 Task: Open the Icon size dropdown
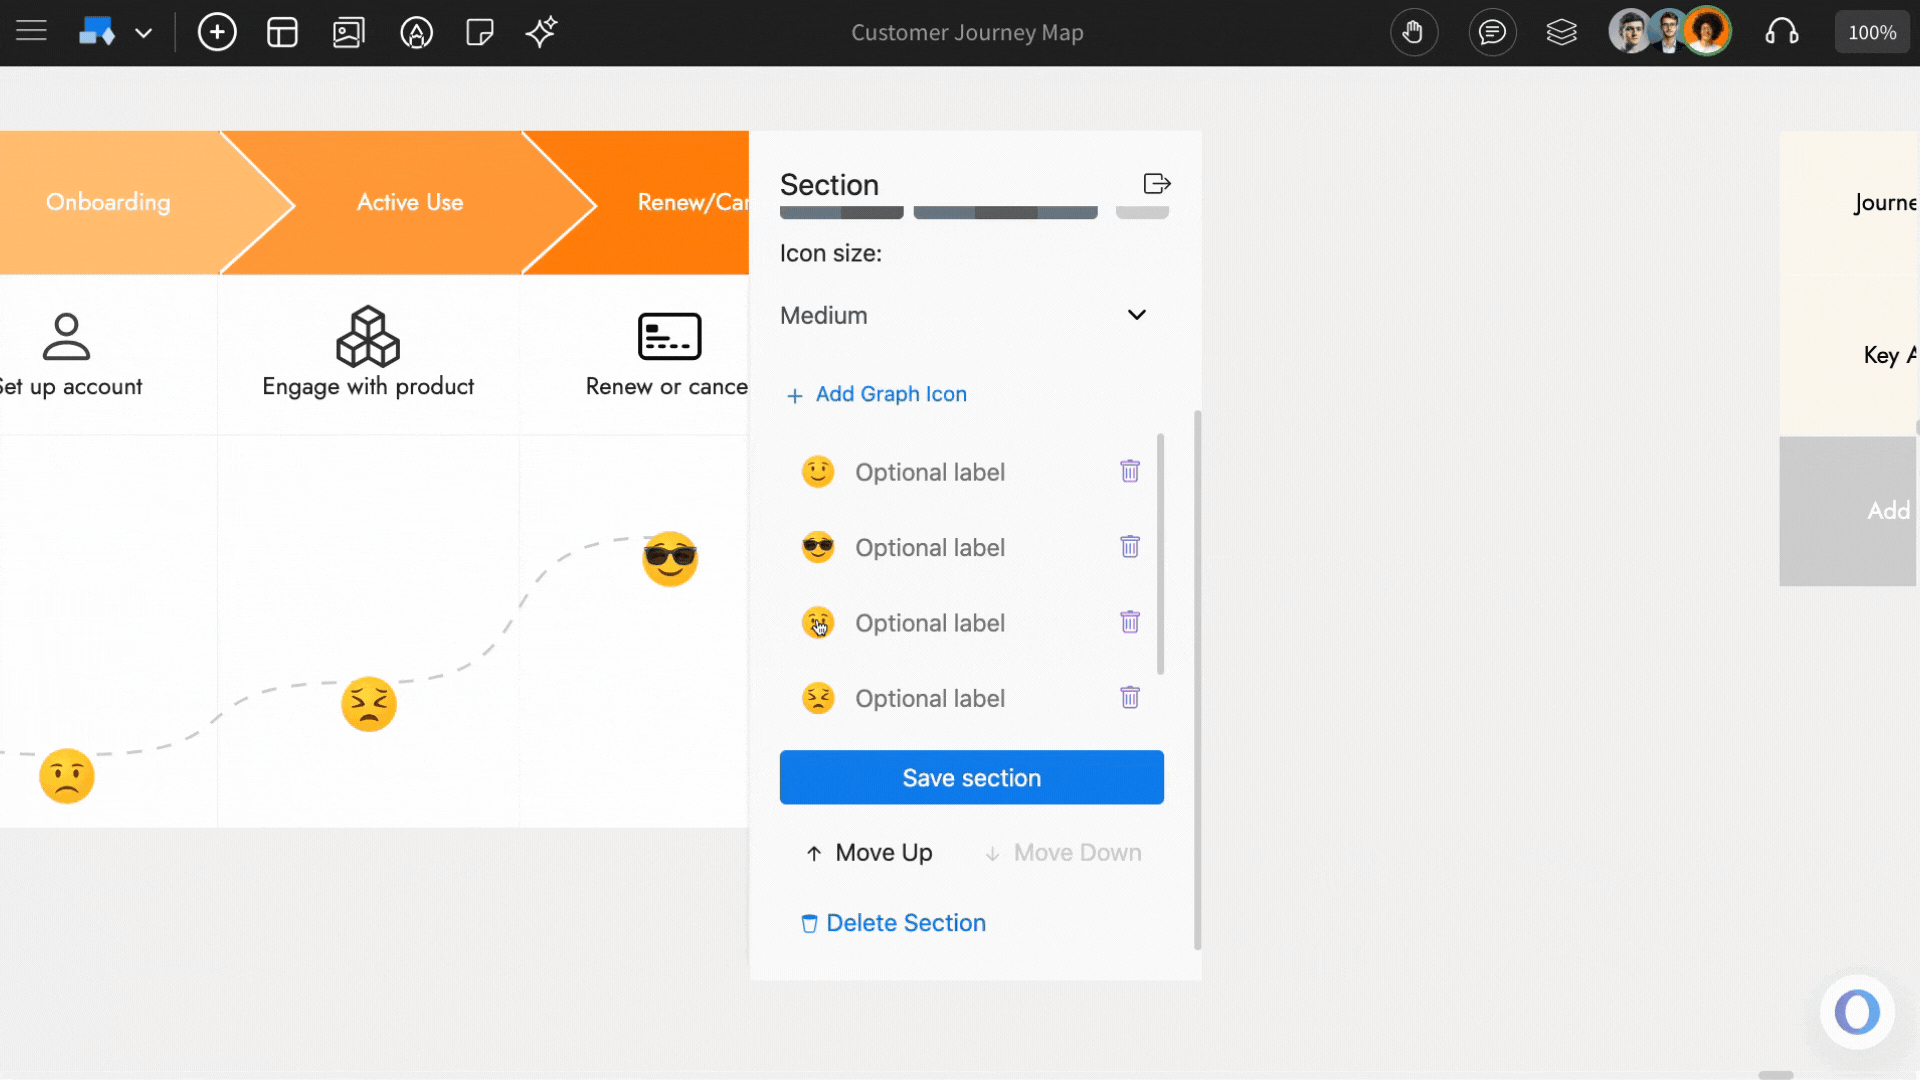pos(965,315)
